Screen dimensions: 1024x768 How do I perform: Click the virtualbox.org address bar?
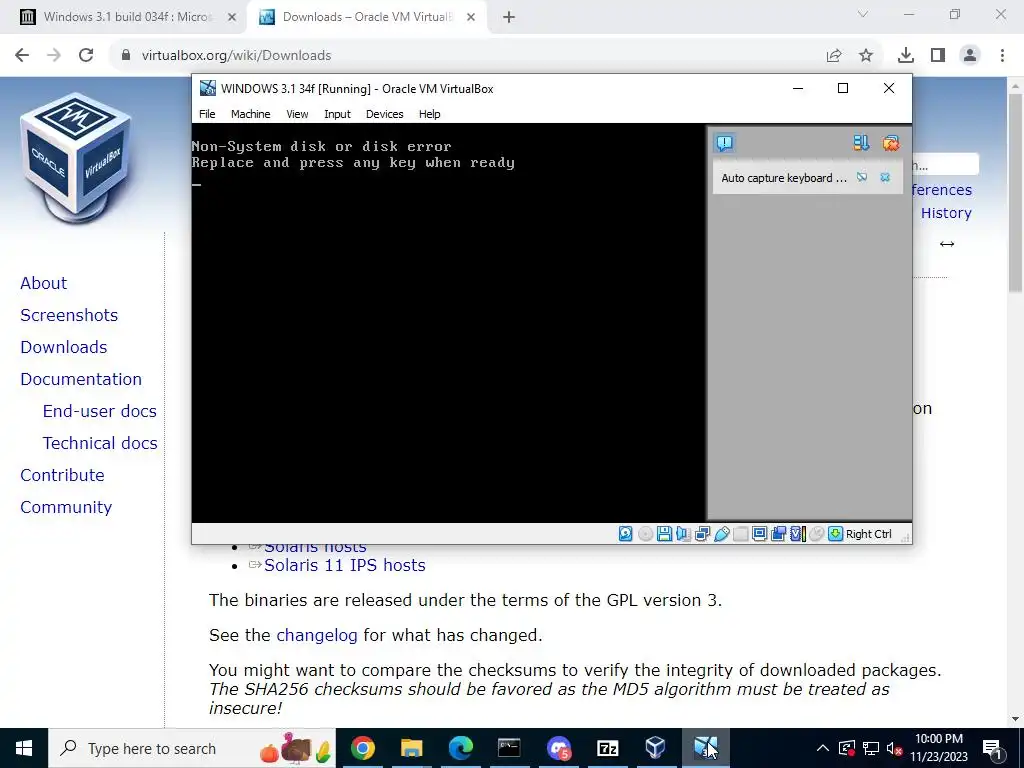point(470,56)
